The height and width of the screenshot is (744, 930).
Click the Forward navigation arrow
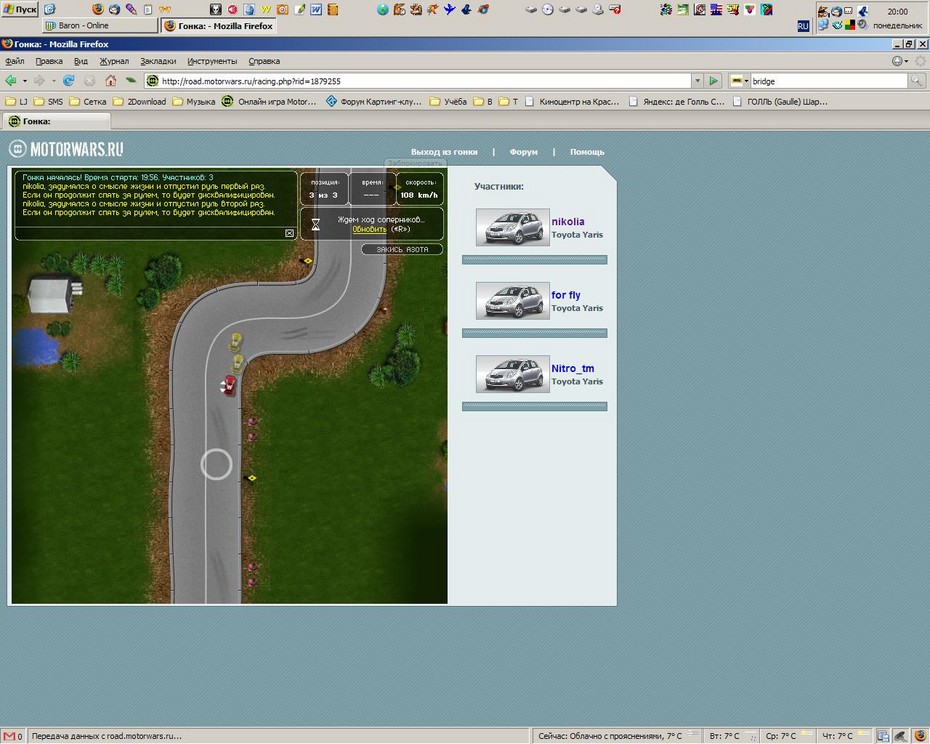click(39, 81)
